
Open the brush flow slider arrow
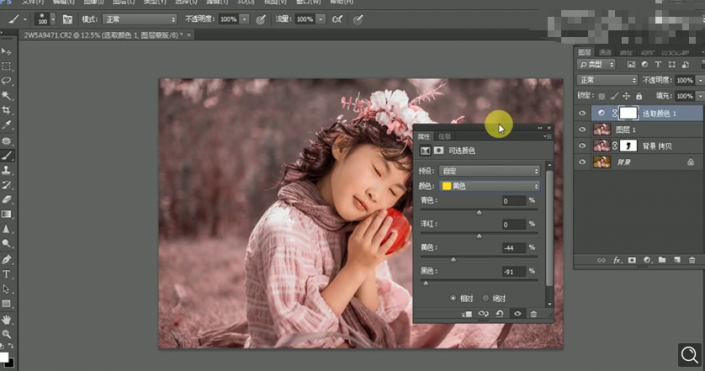point(321,19)
